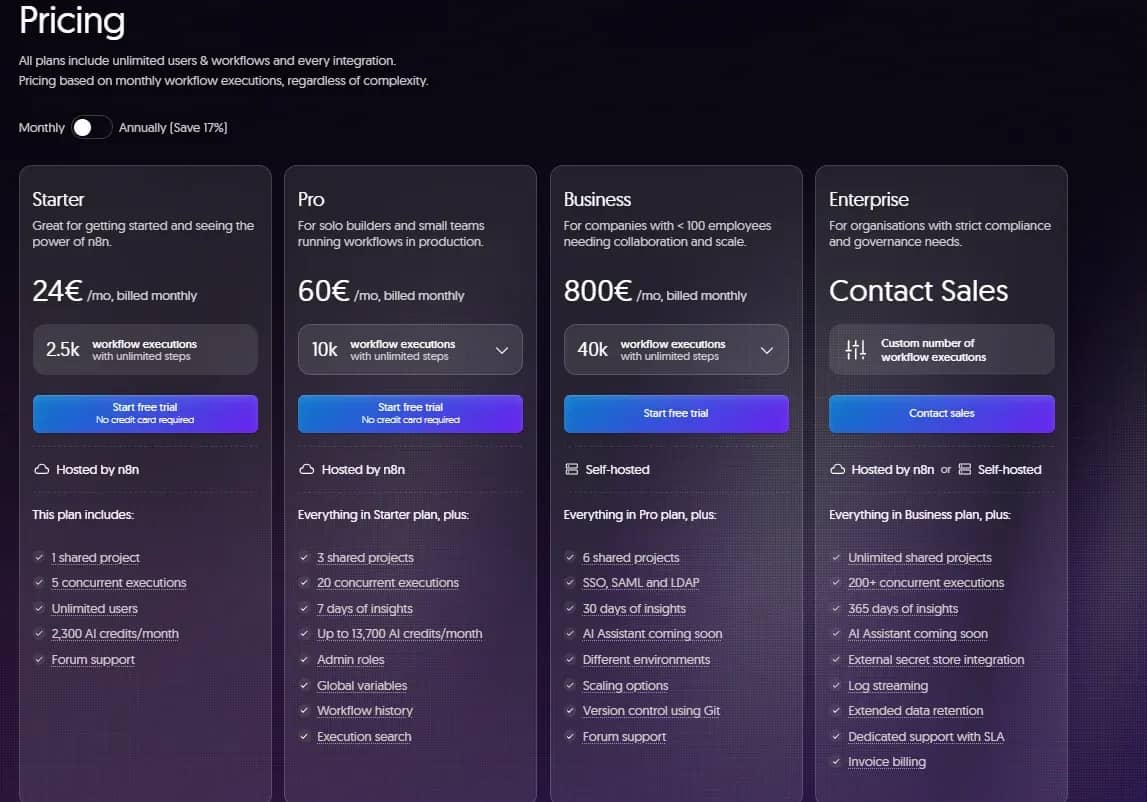Select the Monthly billing label

point(42,127)
